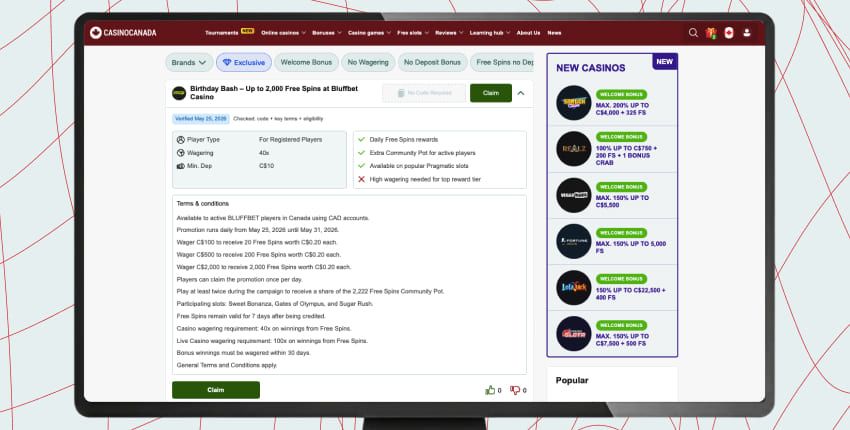
Task: Click the diamond icon in Exclusive filter
Action: tap(227, 63)
